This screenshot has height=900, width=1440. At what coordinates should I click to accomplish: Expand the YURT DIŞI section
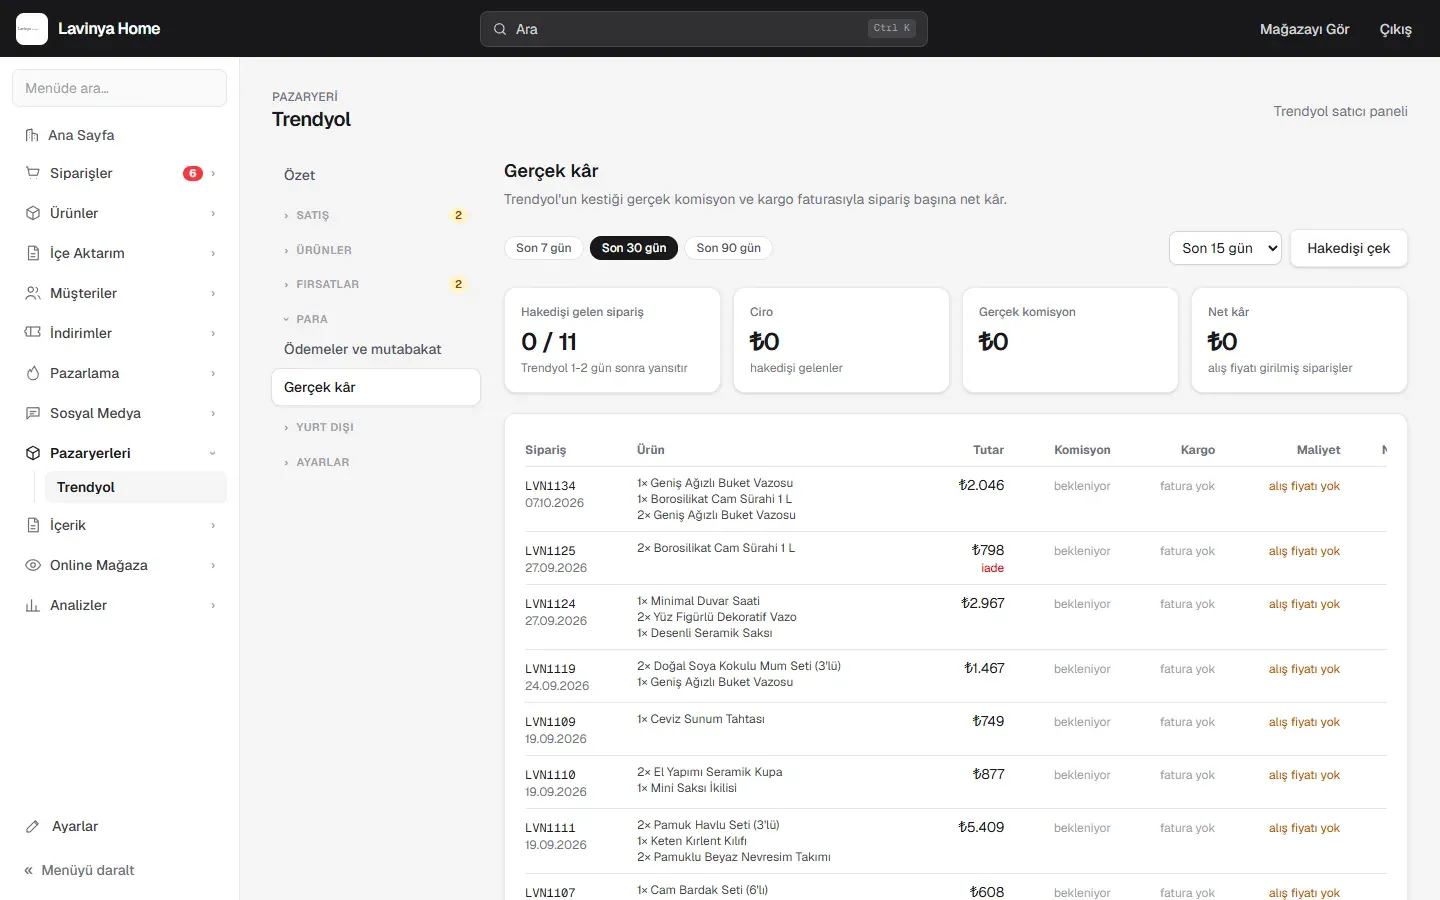click(376, 427)
